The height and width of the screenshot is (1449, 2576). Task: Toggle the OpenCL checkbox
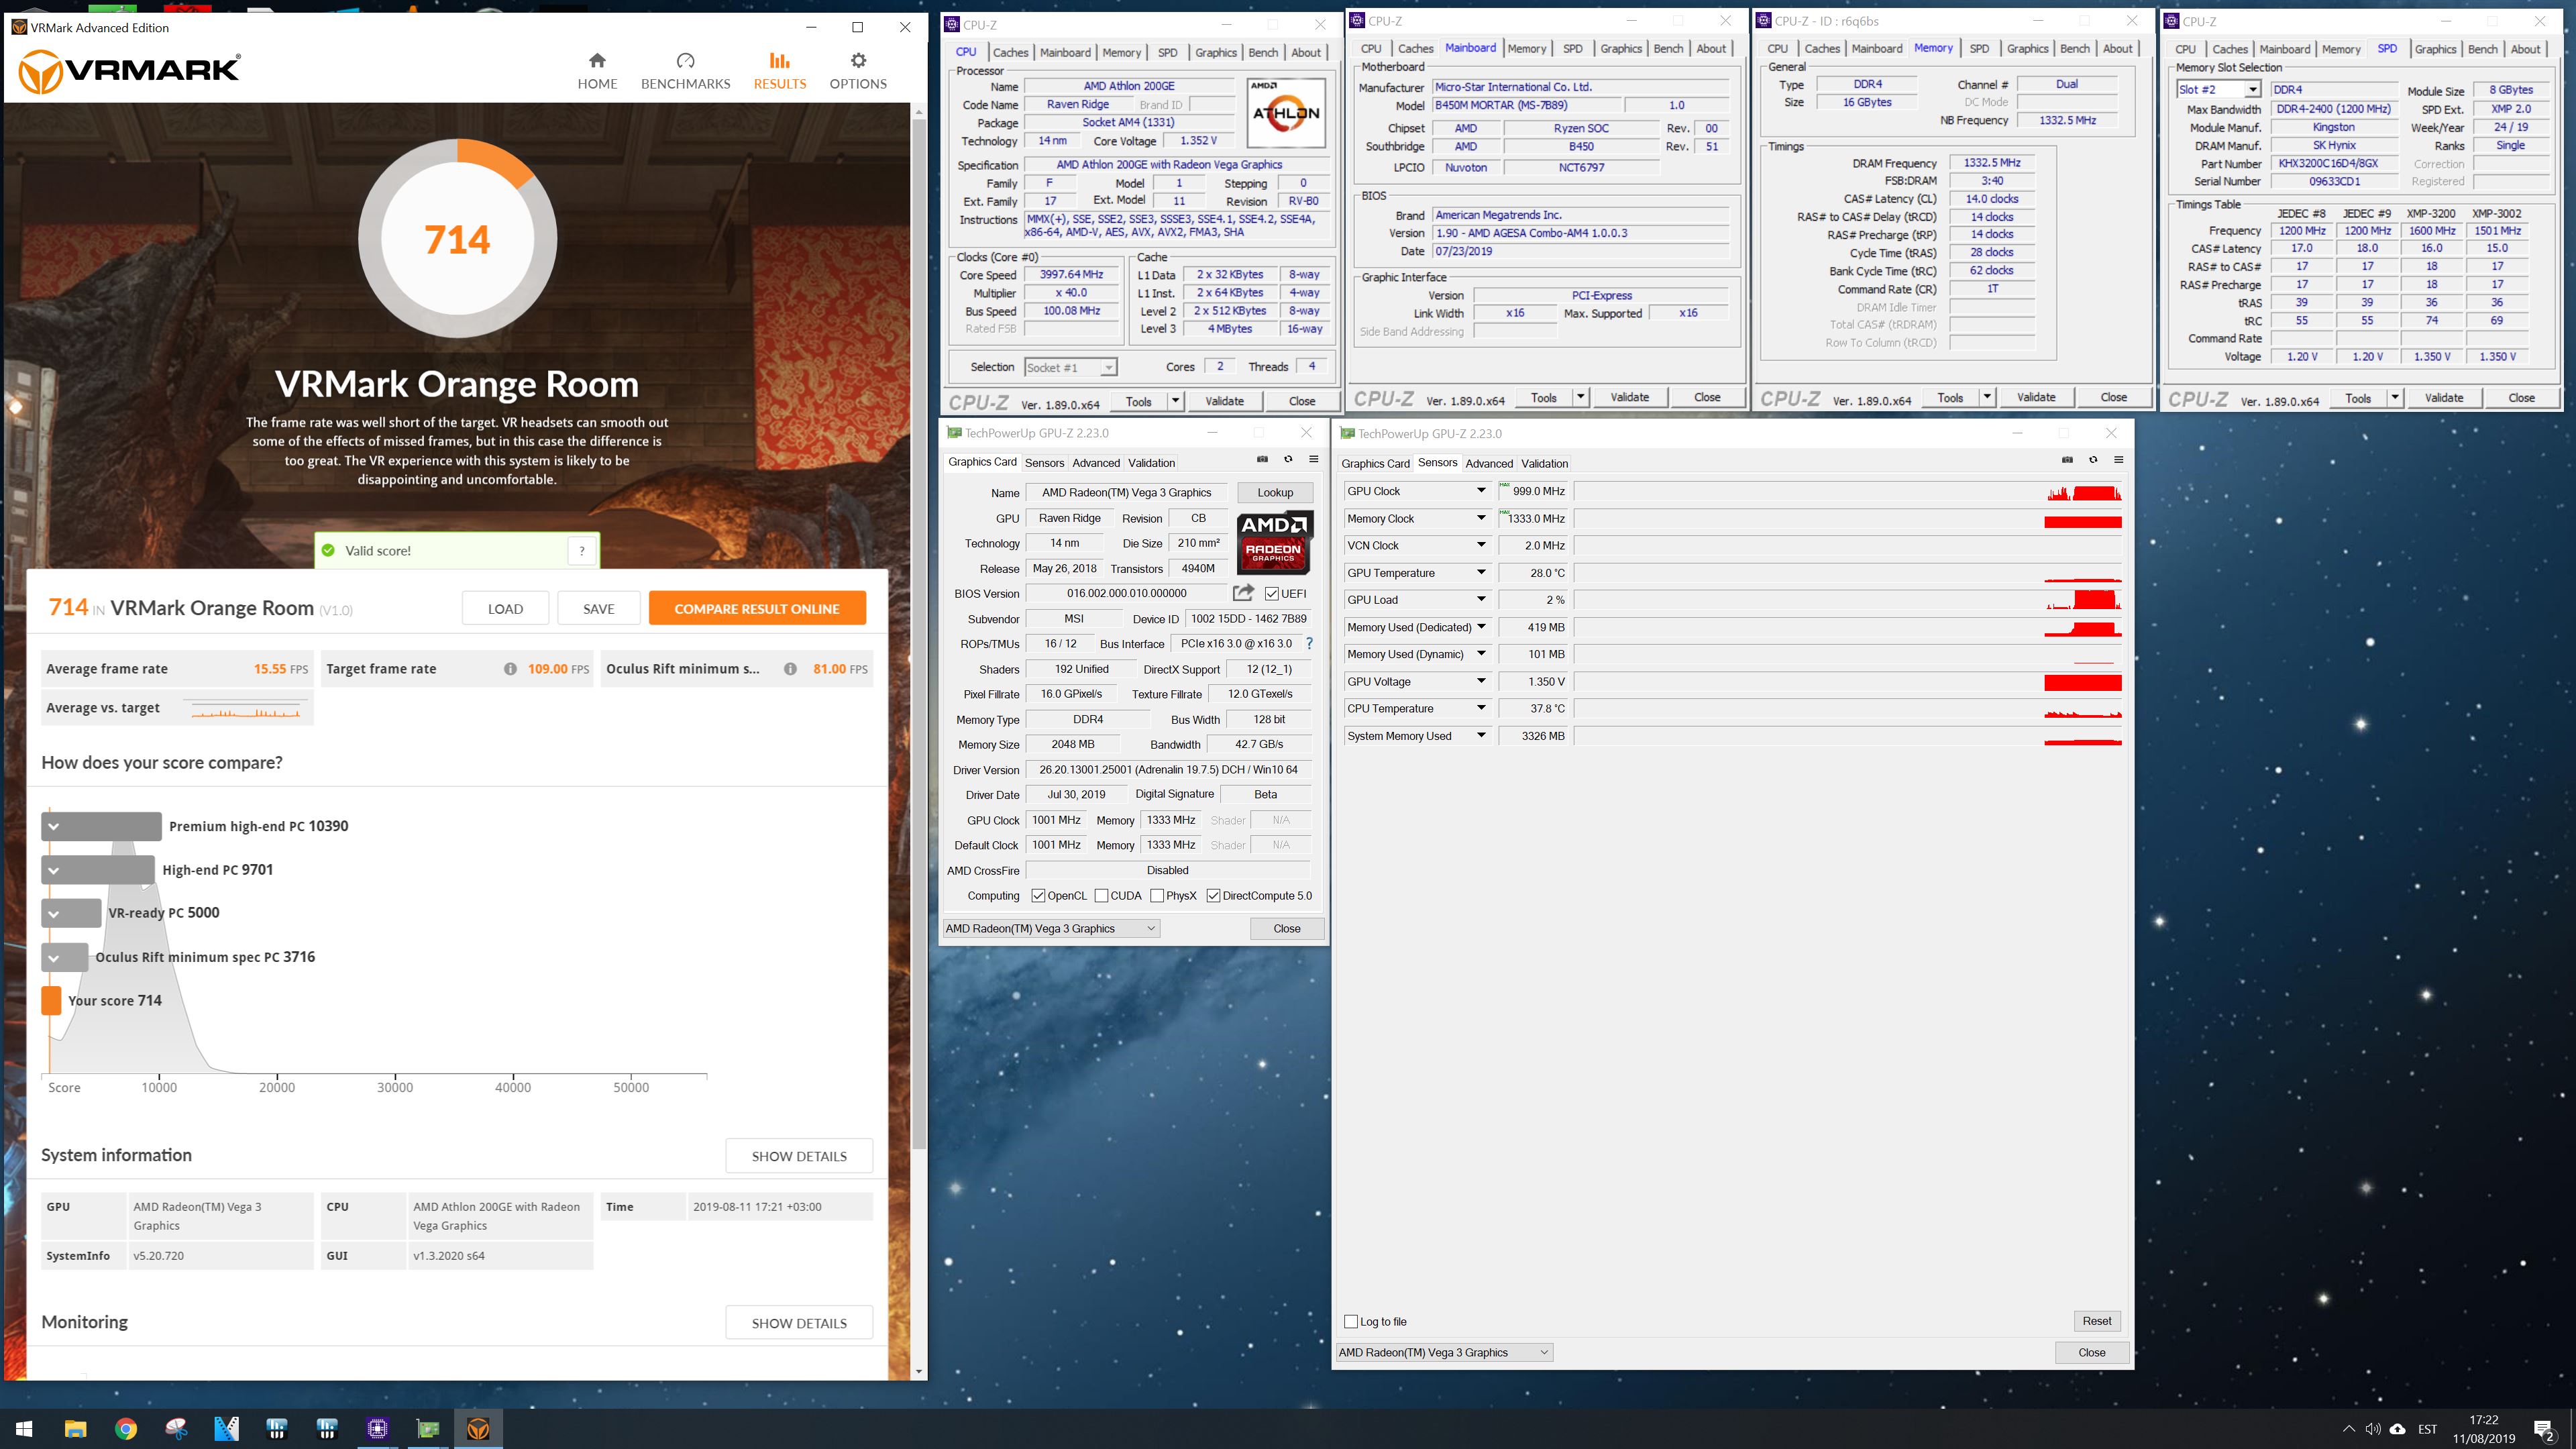point(1038,896)
